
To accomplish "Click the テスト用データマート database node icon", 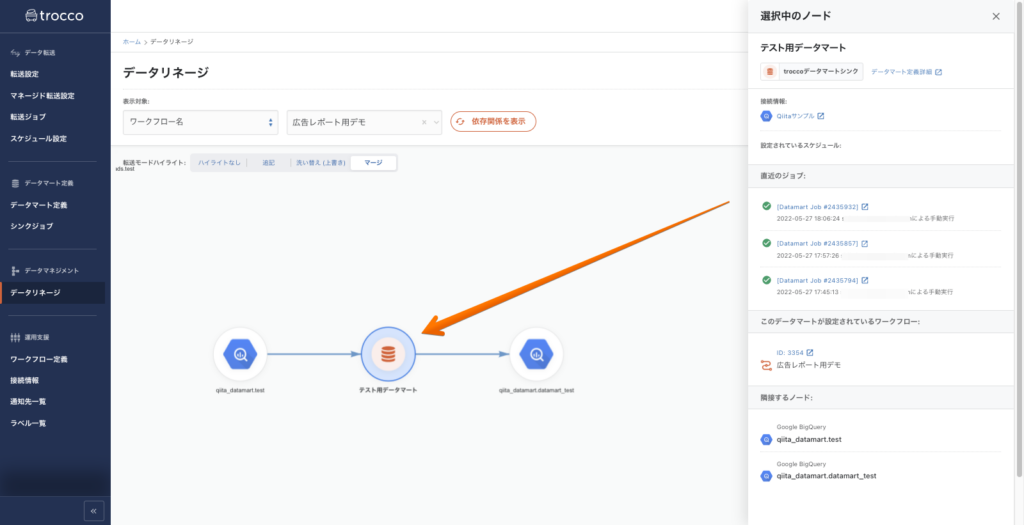I will (388, 354).
